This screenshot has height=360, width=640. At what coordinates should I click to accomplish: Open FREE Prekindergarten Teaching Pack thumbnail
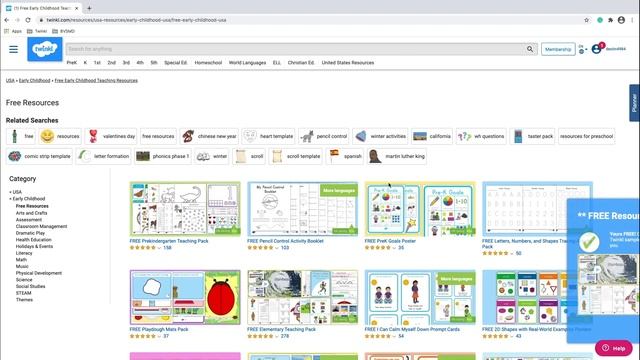point(185,209)
